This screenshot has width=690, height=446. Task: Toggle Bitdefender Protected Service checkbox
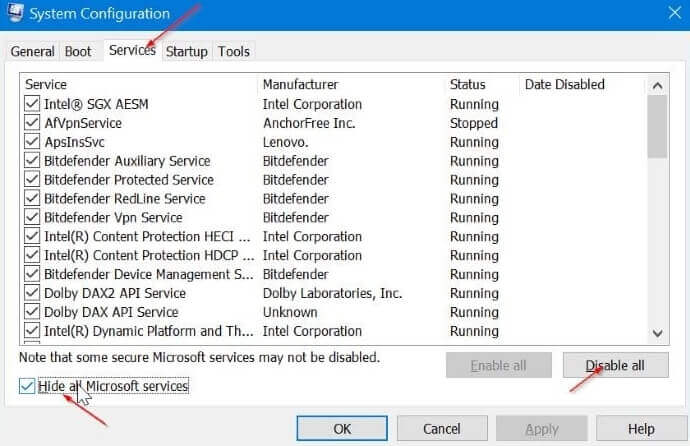coord(32,179)
